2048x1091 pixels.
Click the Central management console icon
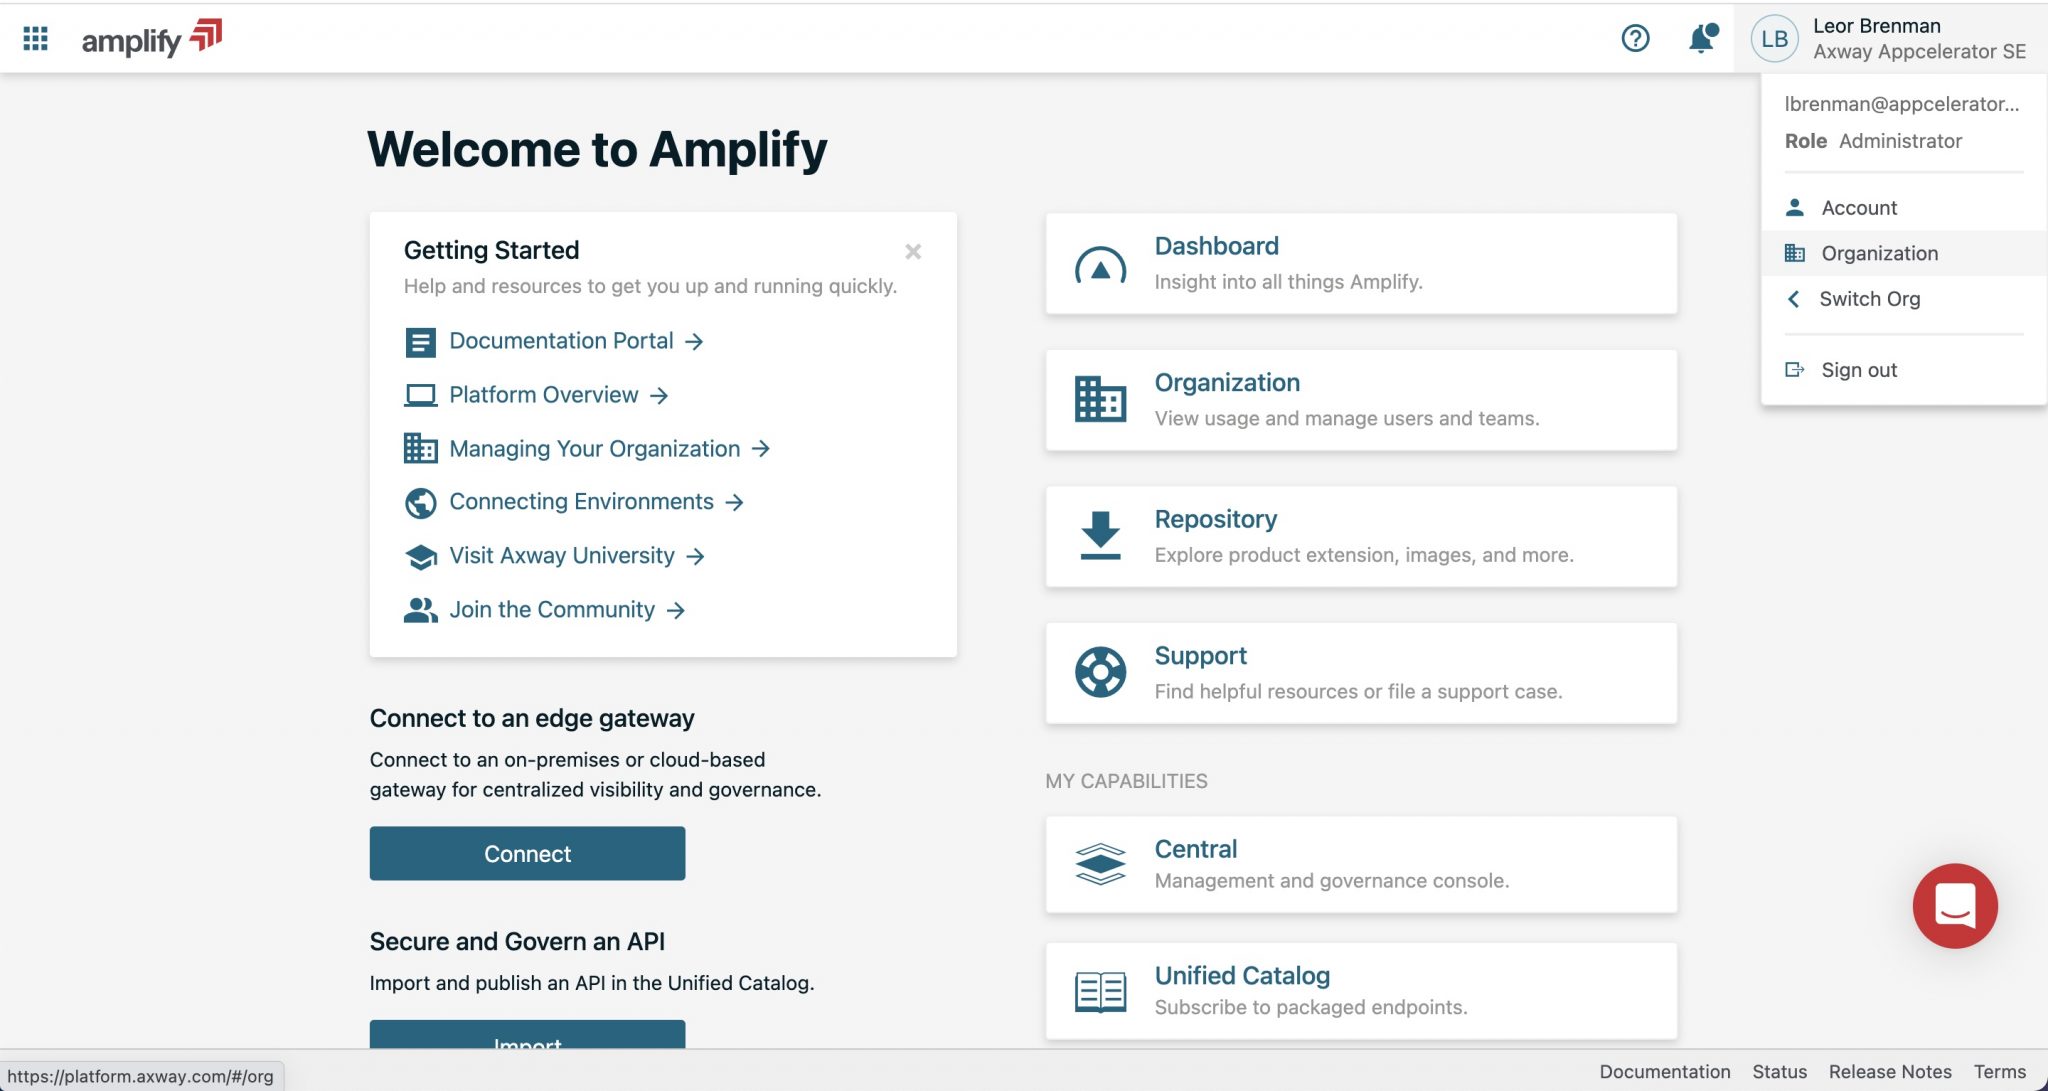point(1100,864)
